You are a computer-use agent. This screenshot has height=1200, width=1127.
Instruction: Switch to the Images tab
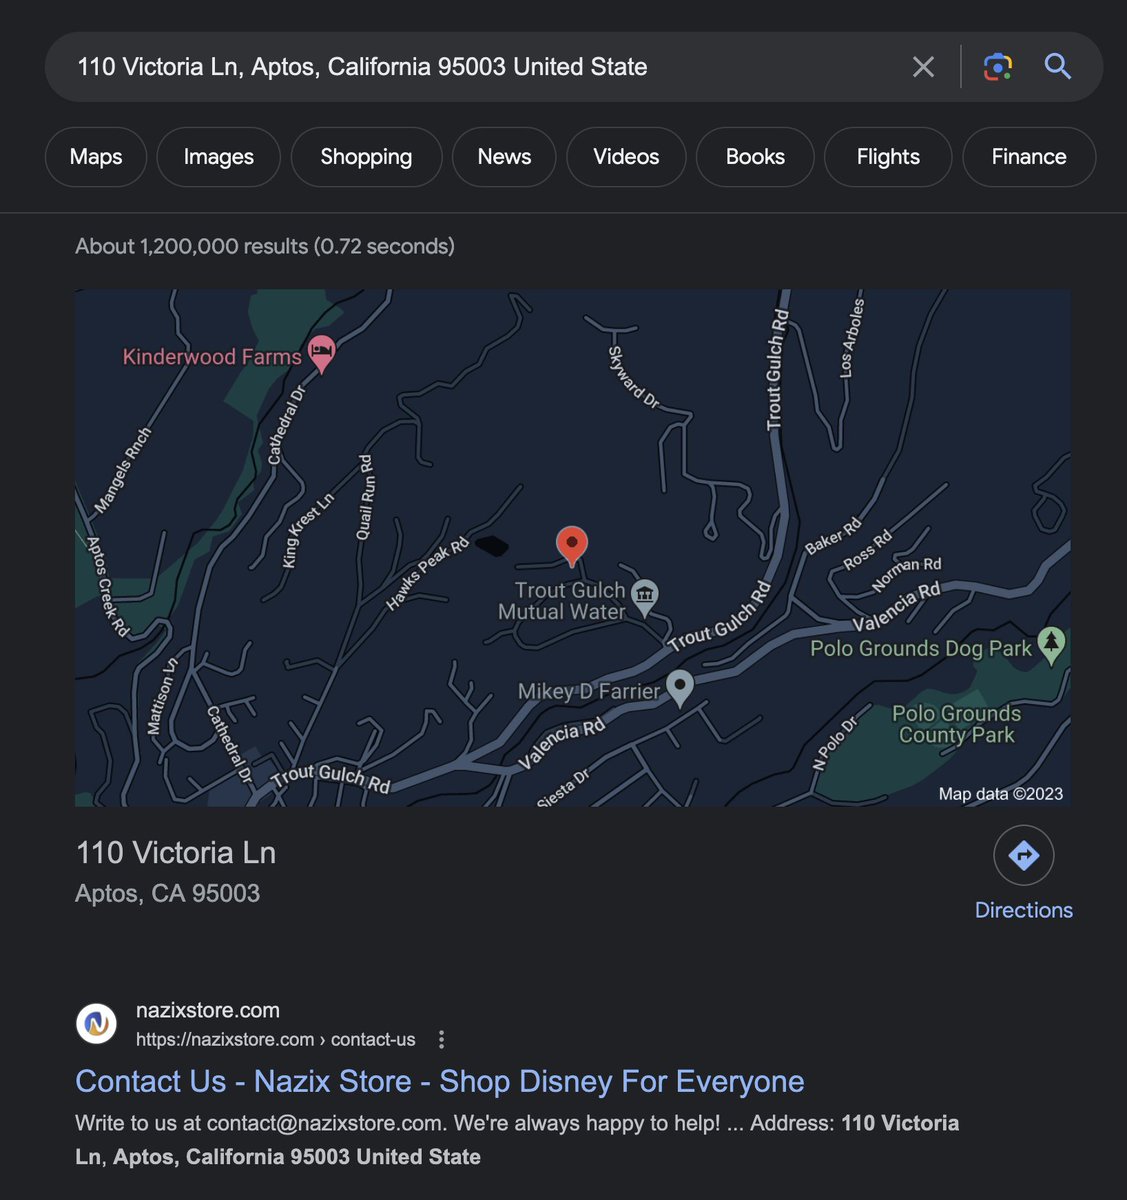pyautogui.click(x=219, y=157)
